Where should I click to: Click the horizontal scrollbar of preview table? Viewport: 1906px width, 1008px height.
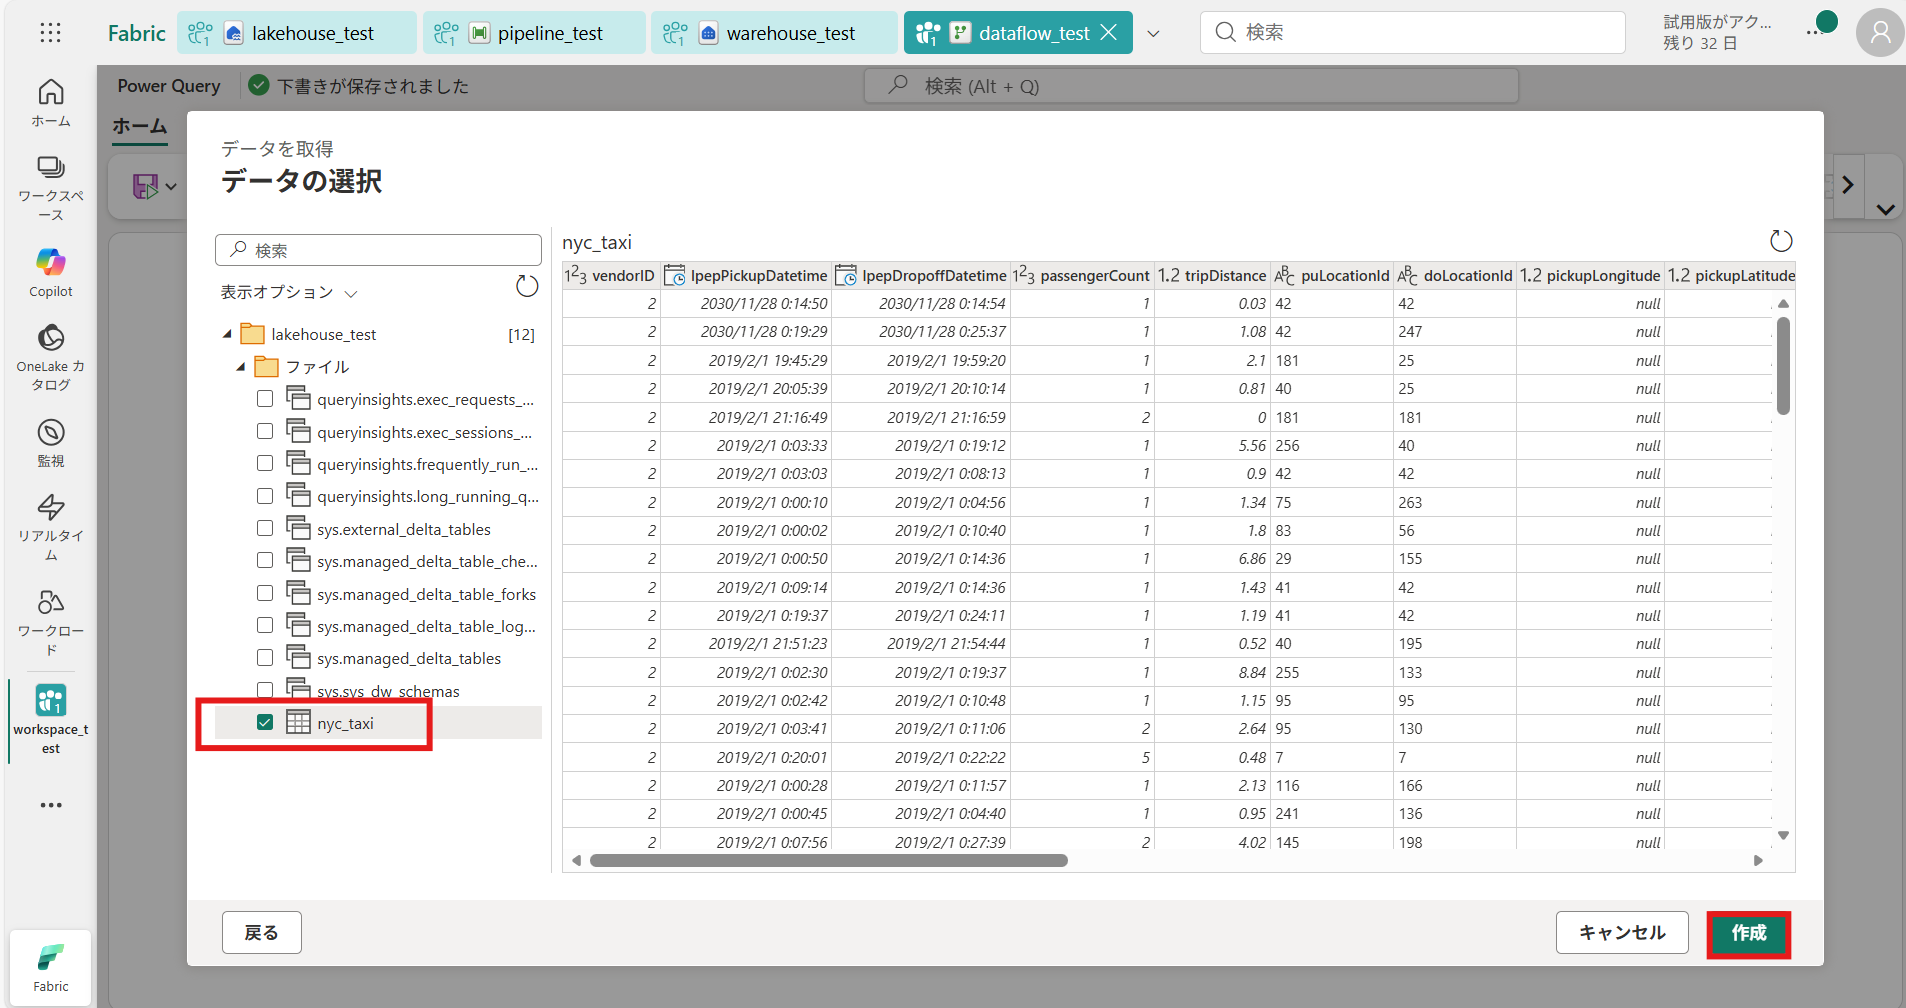coord(828,861)
